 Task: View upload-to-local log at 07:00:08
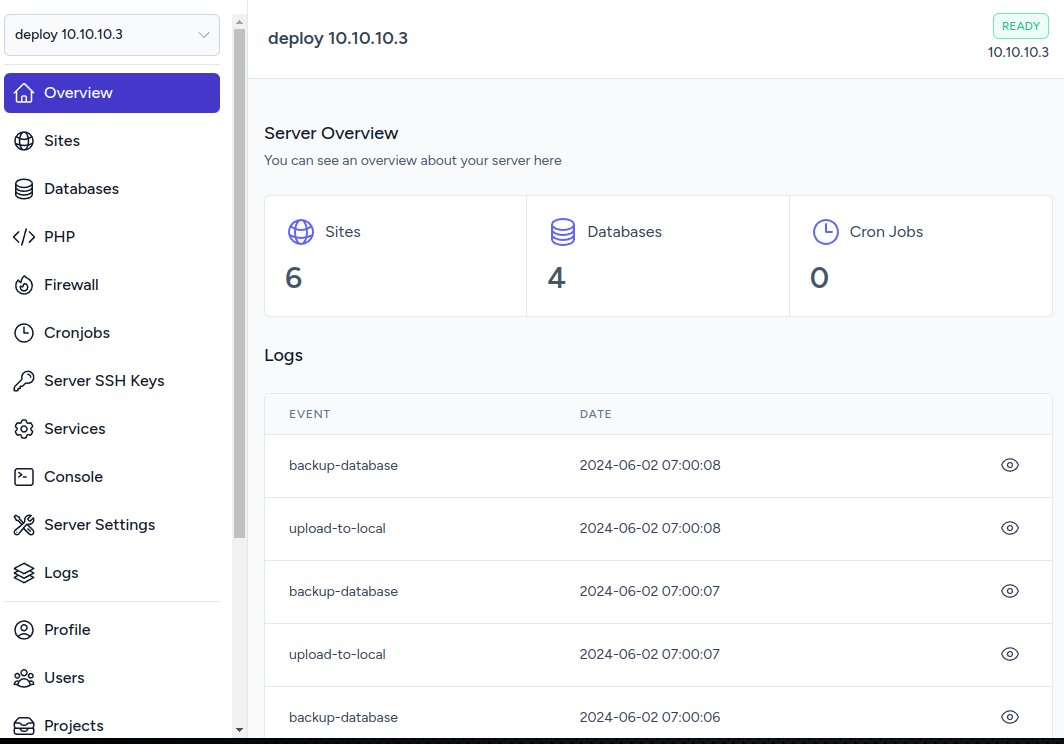click(1010, 528)
